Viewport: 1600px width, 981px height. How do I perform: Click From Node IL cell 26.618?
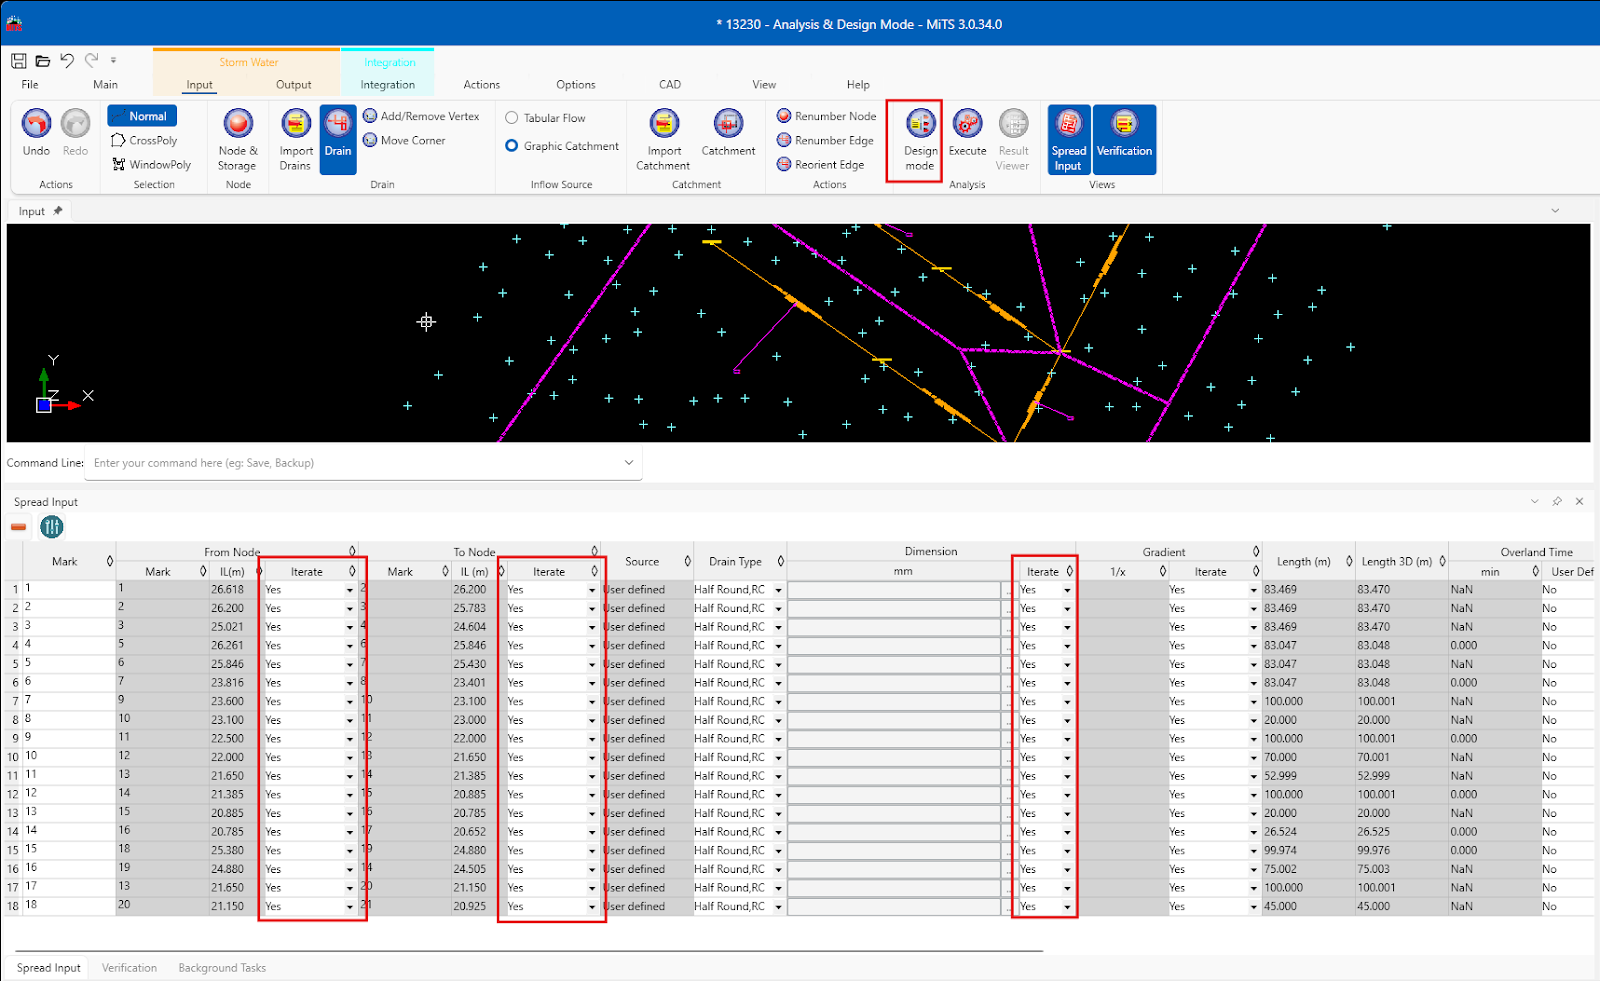tap(228, 590)
